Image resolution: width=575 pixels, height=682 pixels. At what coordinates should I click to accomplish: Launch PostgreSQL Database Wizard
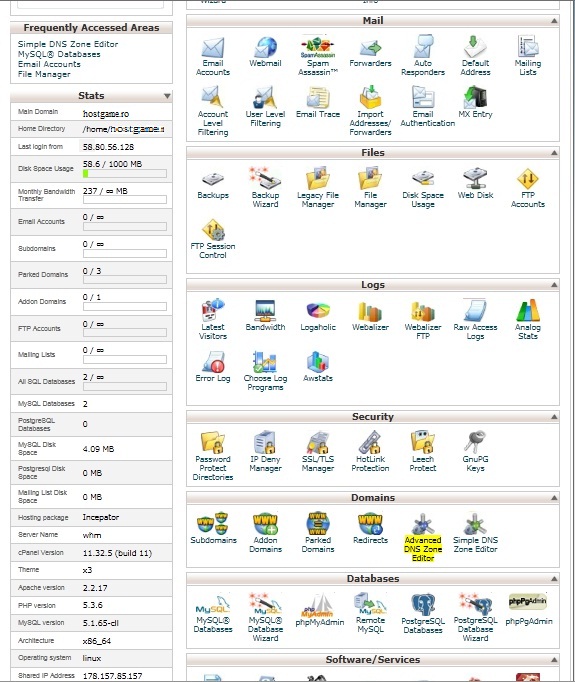(475, 618)
